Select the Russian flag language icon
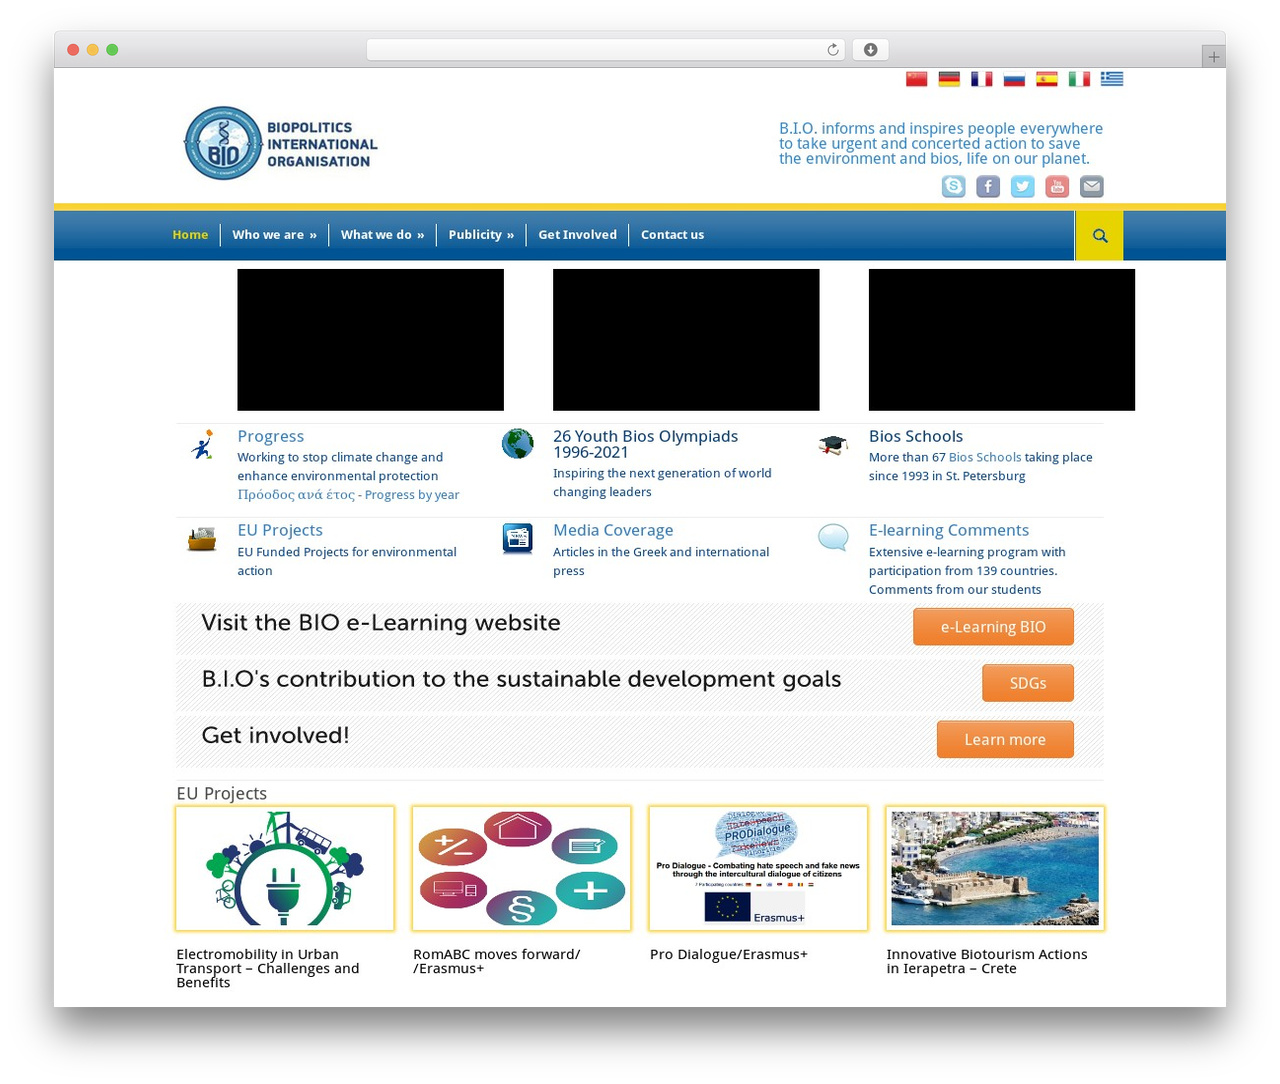 (1014, 79)
